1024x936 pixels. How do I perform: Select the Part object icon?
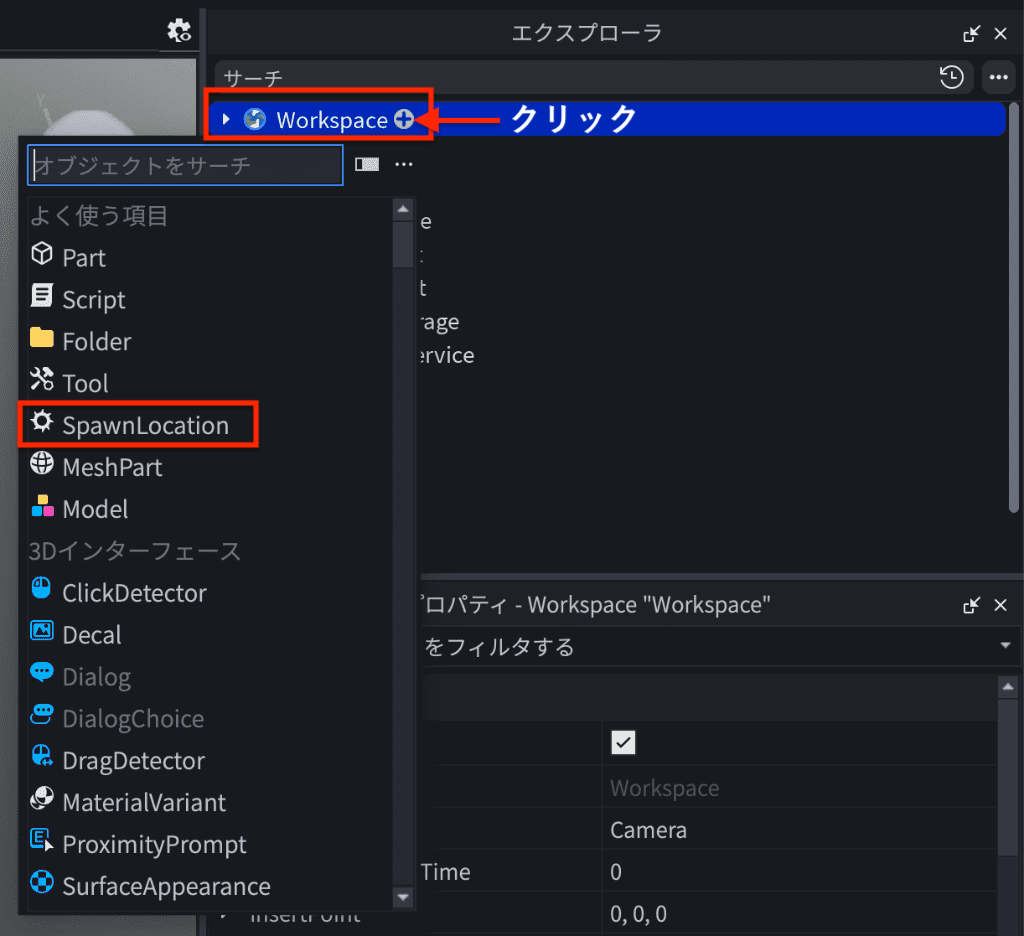[x=42, y=255]
